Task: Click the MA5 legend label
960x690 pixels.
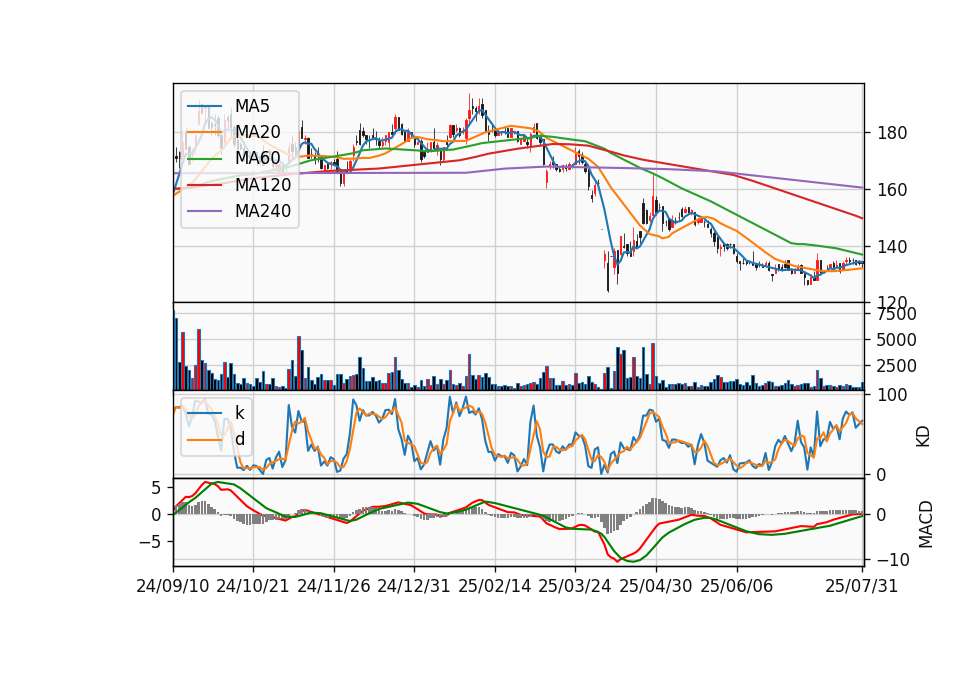Action: click(252, 106)
